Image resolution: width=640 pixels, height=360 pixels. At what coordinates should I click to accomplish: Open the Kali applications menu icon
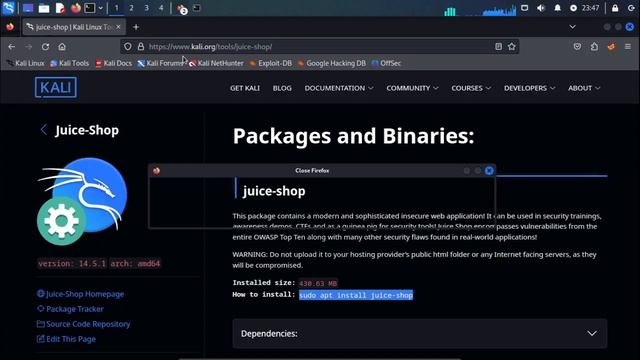pyautogui.click(x=8, y=8)
